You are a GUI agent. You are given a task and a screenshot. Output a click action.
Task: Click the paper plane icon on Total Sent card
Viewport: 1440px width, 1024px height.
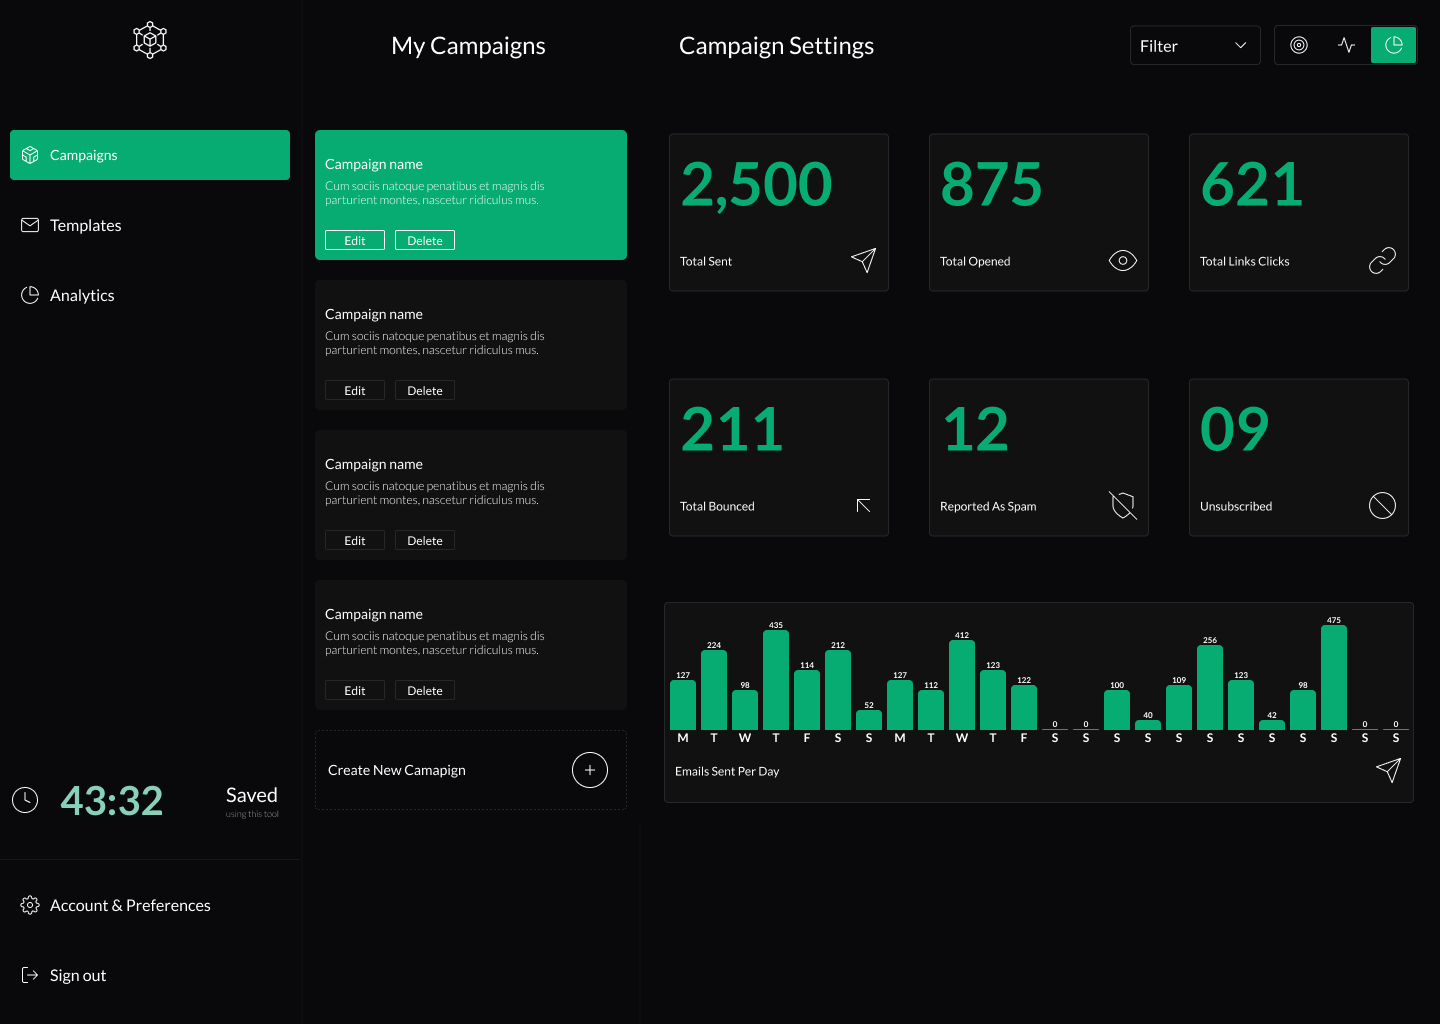[x=862, y=260]
